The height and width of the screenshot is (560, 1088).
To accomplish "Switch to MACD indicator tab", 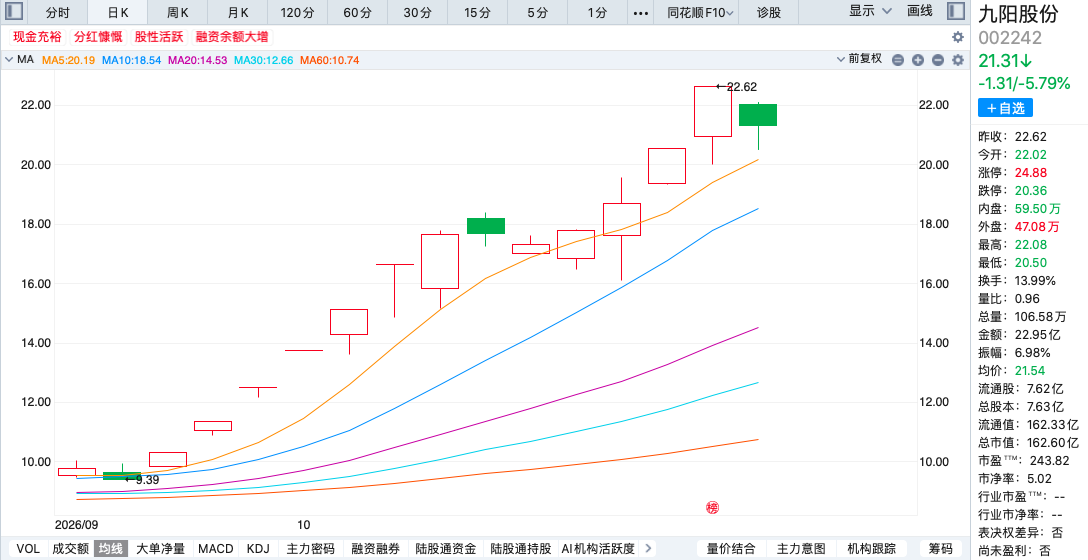I will 216,548.
